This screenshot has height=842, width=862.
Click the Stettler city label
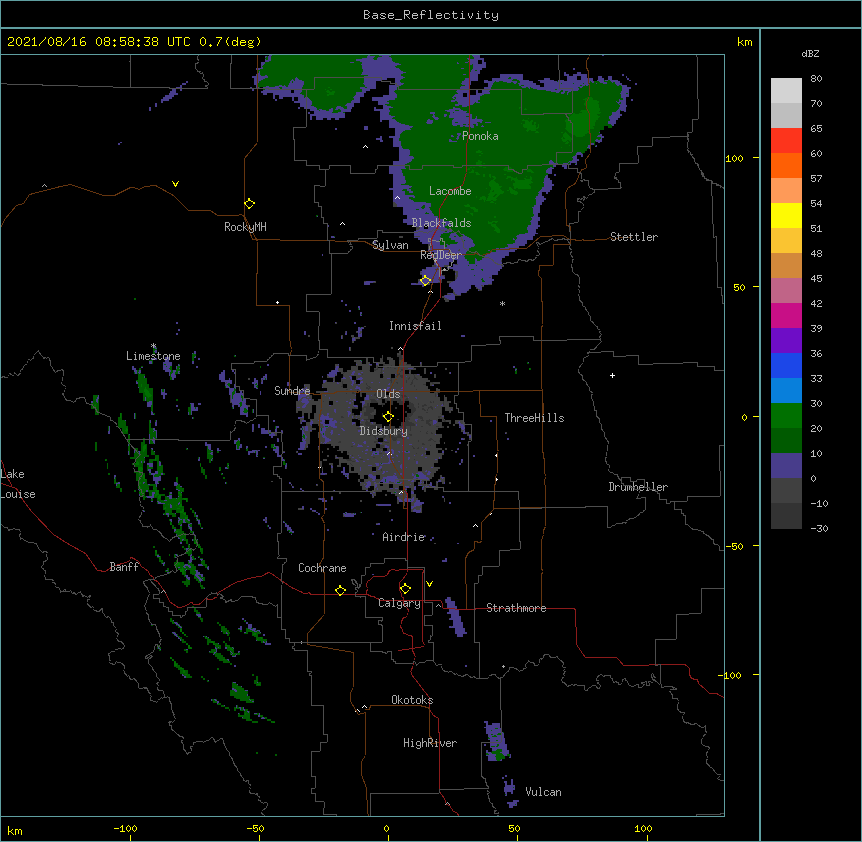pyautogui.click(x=634, y=237)
